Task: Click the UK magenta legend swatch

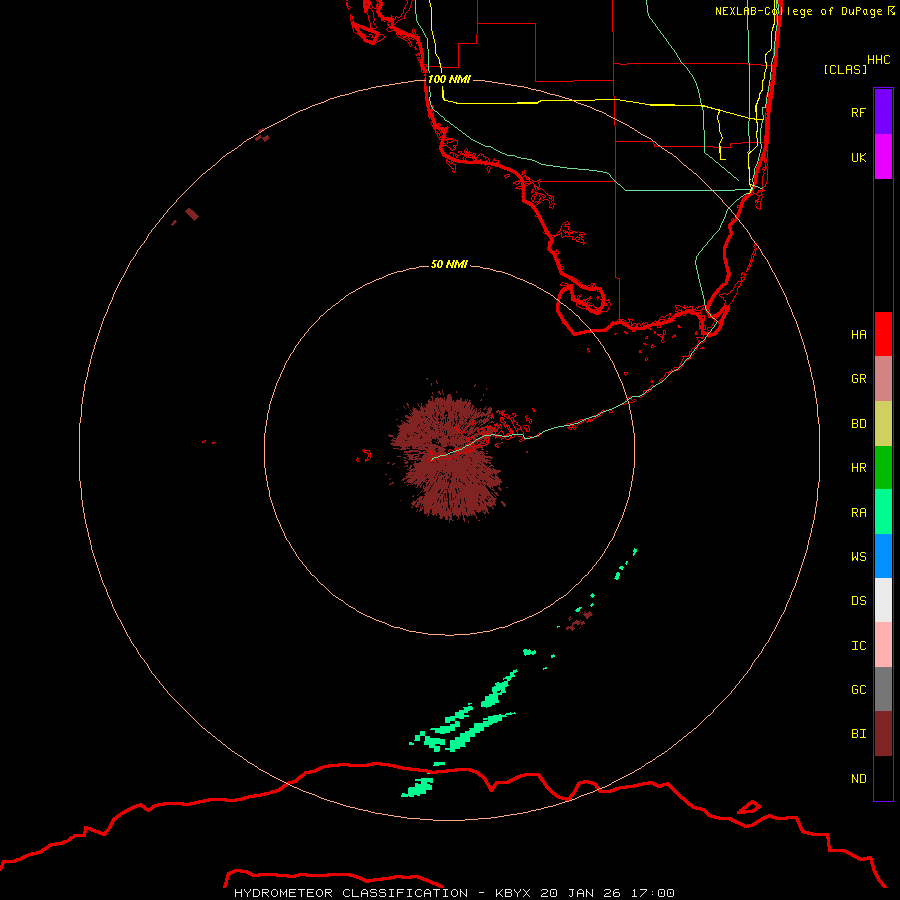Action: tap(883, 157)
